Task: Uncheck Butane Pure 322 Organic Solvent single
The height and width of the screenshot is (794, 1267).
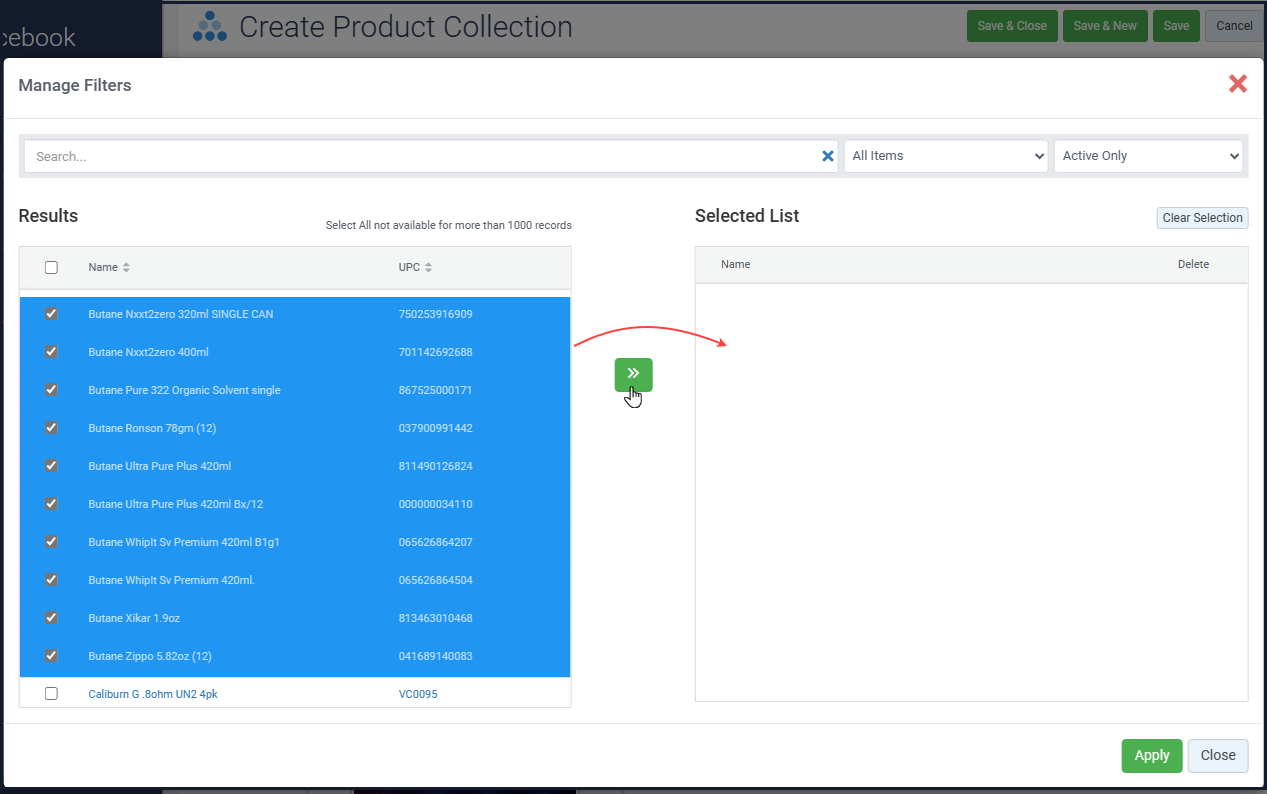Action: tap(51, 390)
